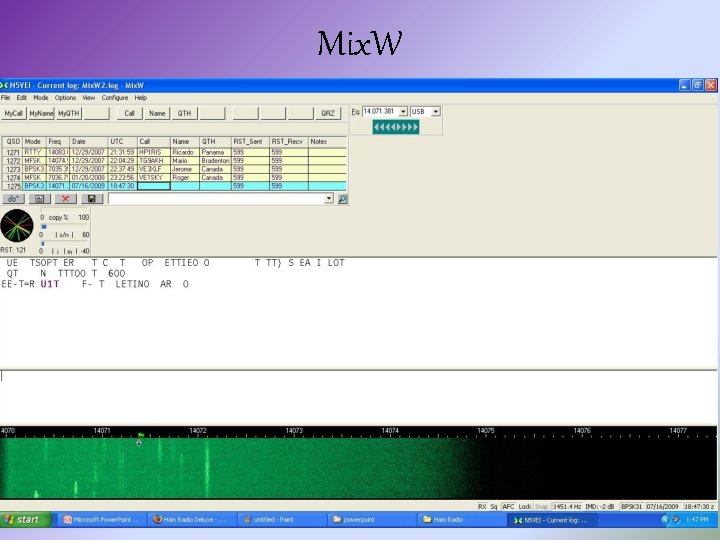The height and width of the screenshot is (540, 720).
Task: Click the far-left frequency step-down arrow
Action: 376,127
